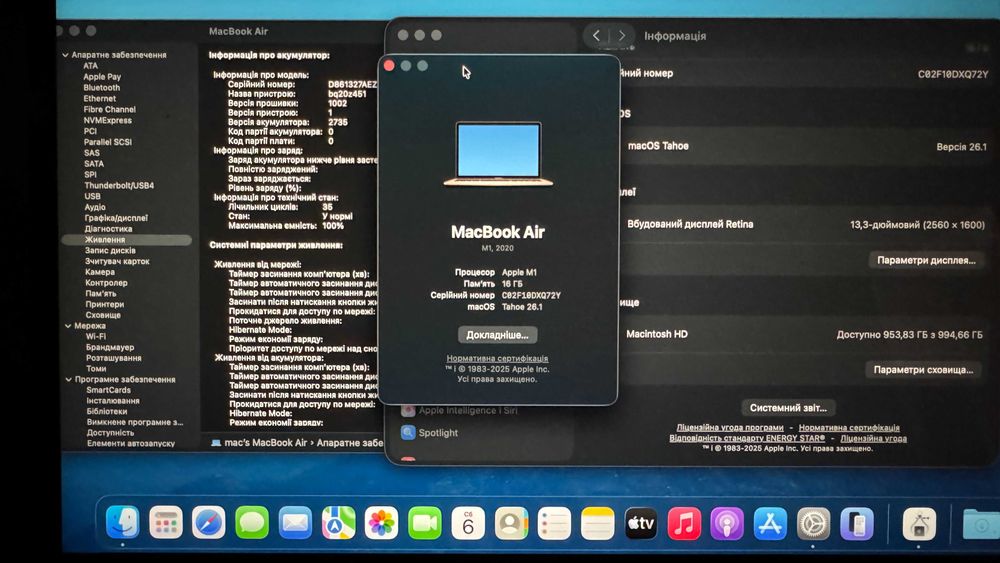Select 'Живлення' in hardware tree
Screen dimensions: 1000x563
(x=126, y=240)
